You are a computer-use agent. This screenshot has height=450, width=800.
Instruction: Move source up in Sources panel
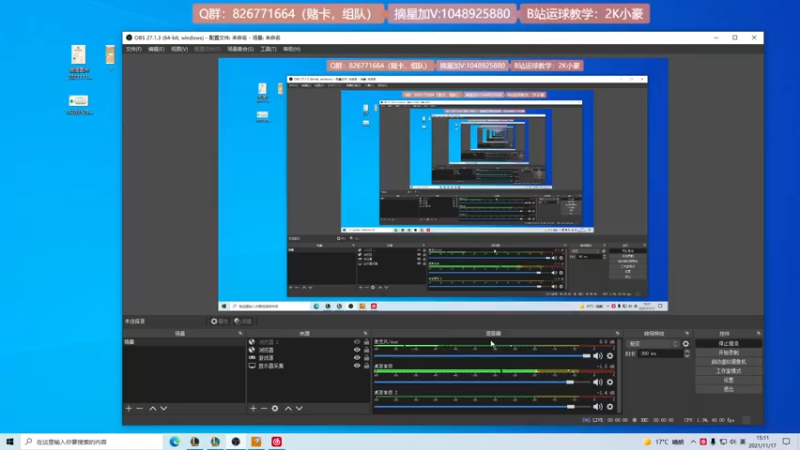pos(288,408)
